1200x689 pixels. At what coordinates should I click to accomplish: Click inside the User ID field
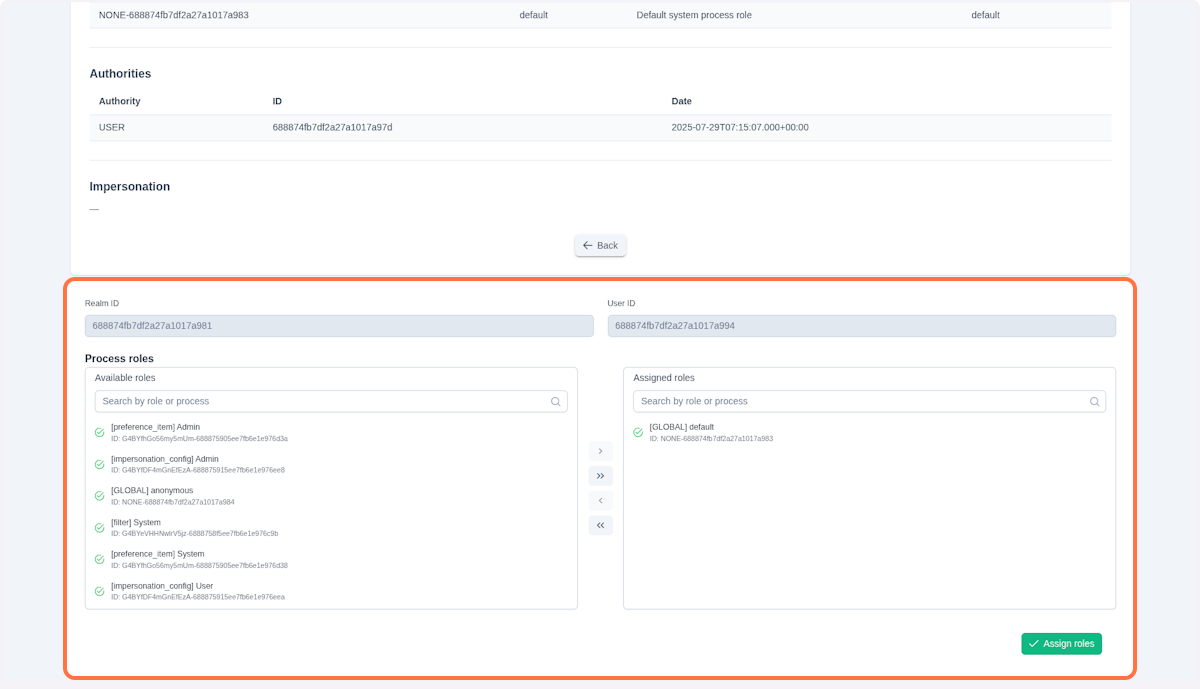(861, 325)
